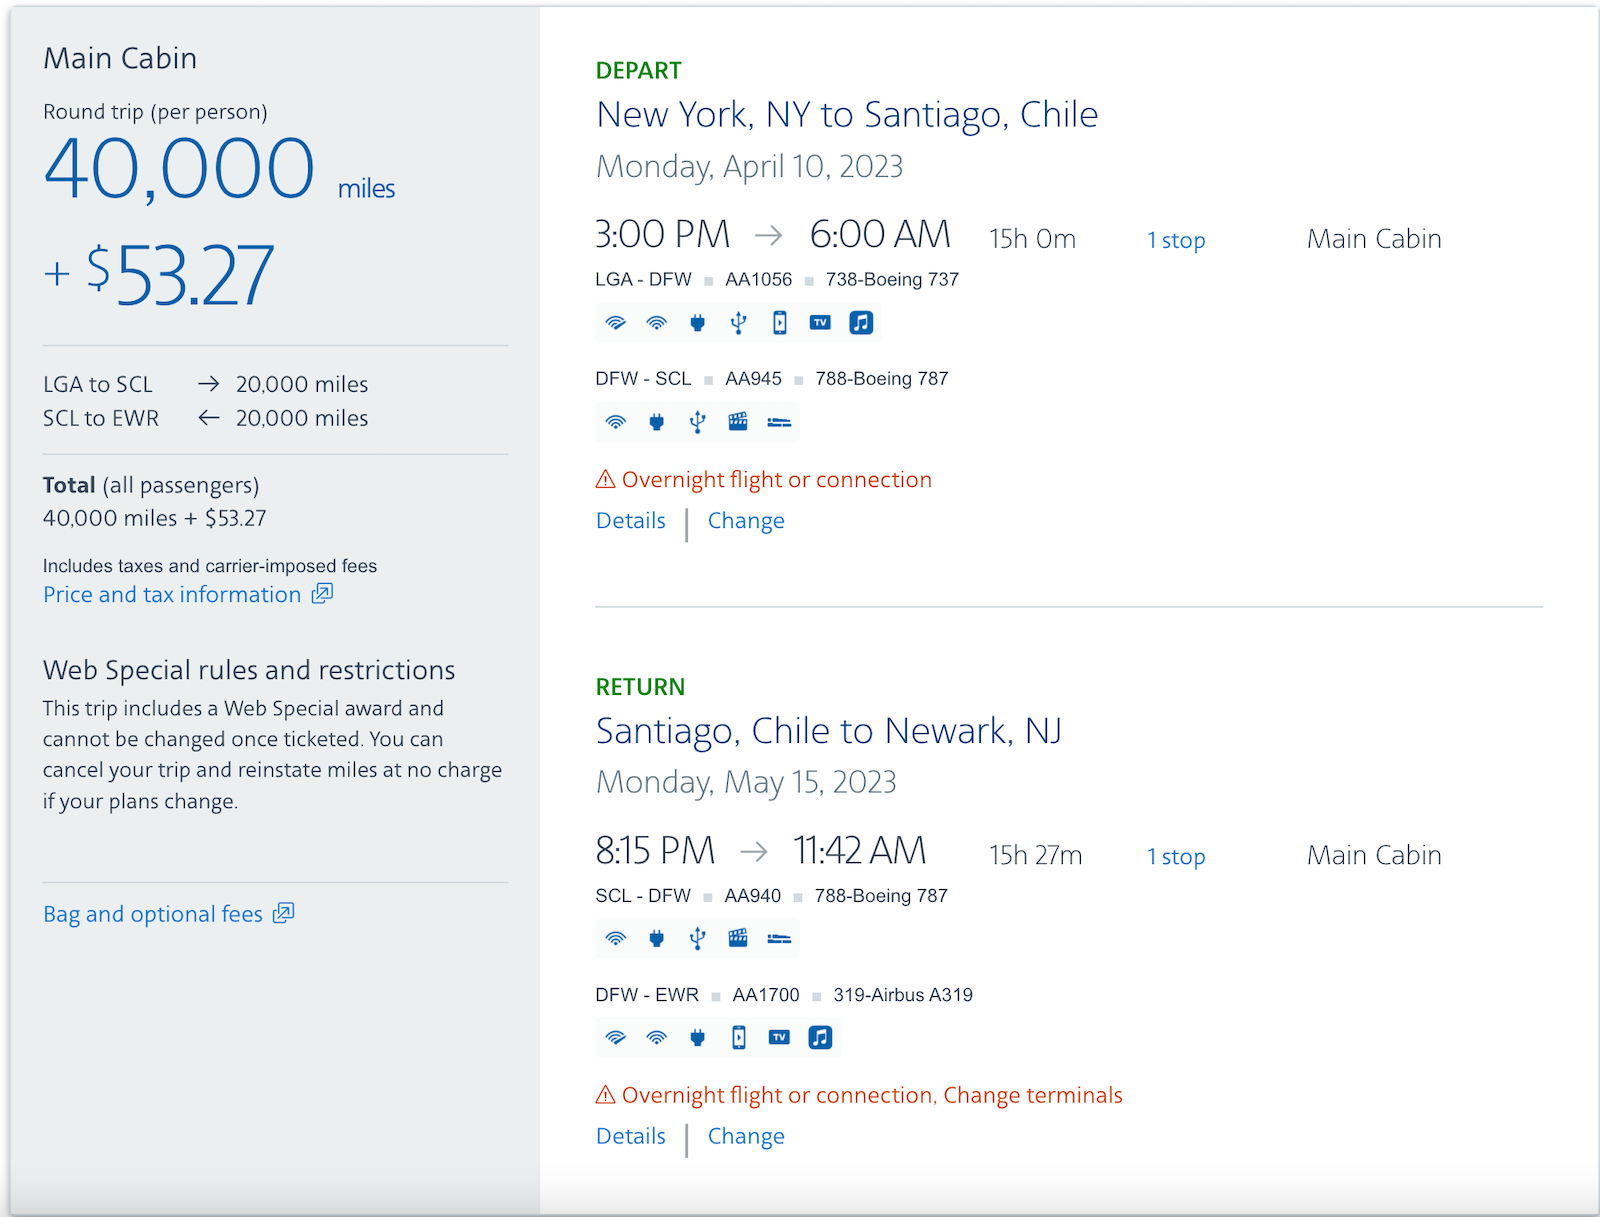
Task: Open Price and tax information
Action: 171,594
